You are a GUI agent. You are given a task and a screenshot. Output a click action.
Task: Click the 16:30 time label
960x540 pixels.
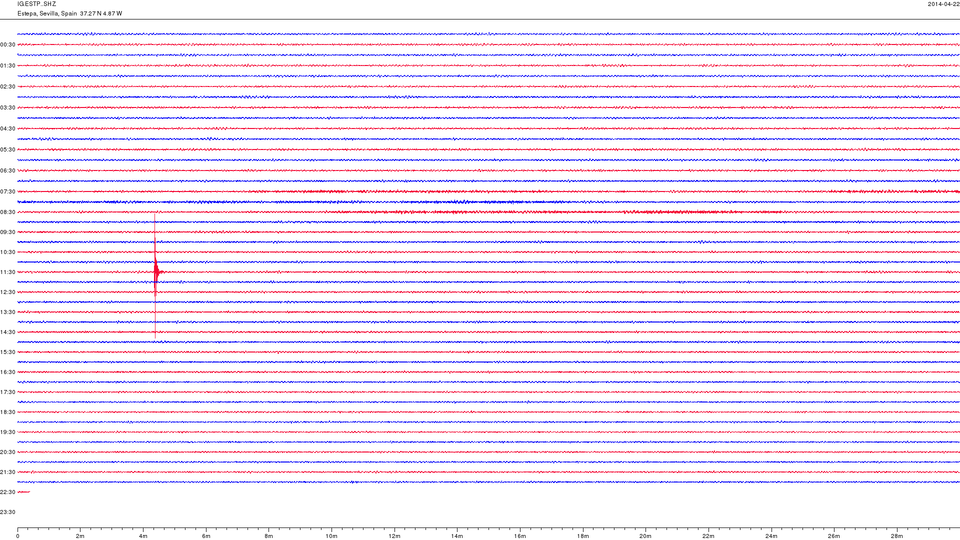point(8,372)
